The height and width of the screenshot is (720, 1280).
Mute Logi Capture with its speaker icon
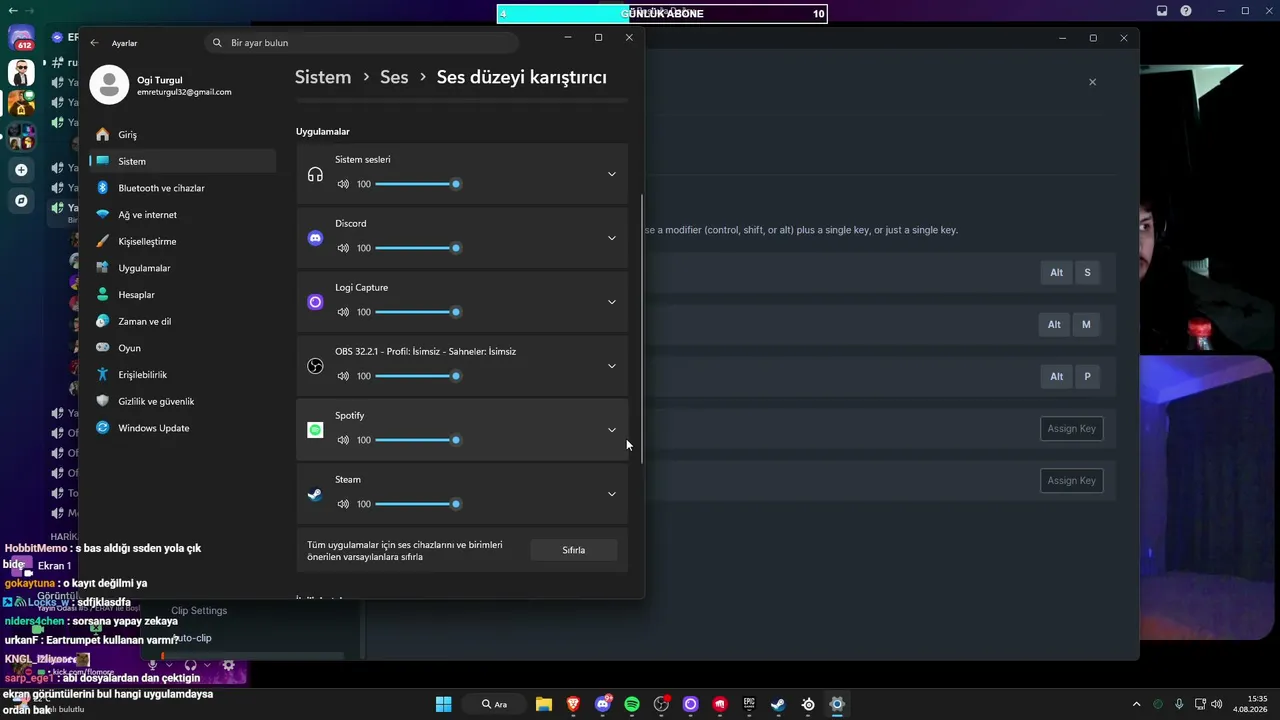pos(343,312)
